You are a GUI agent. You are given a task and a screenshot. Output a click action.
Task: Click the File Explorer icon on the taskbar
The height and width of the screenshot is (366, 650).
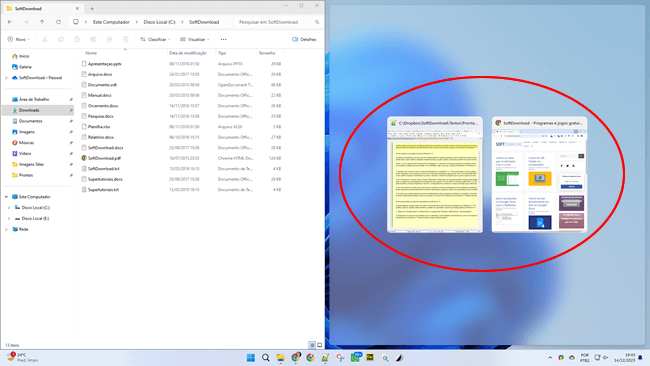pos(281,358)
